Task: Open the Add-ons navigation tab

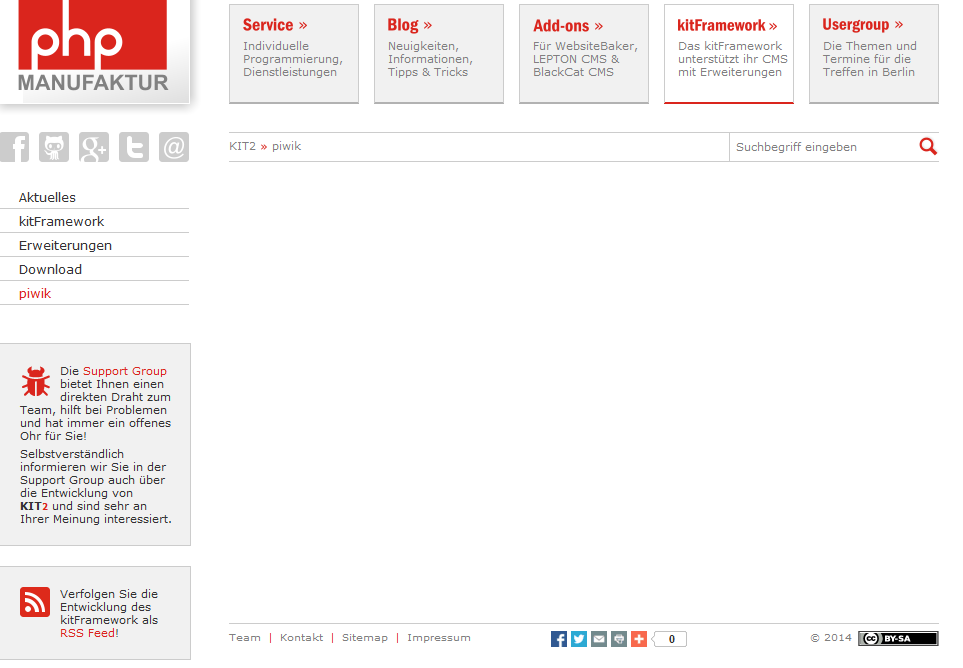Action: pyautogui.click(x=583, y=53)
